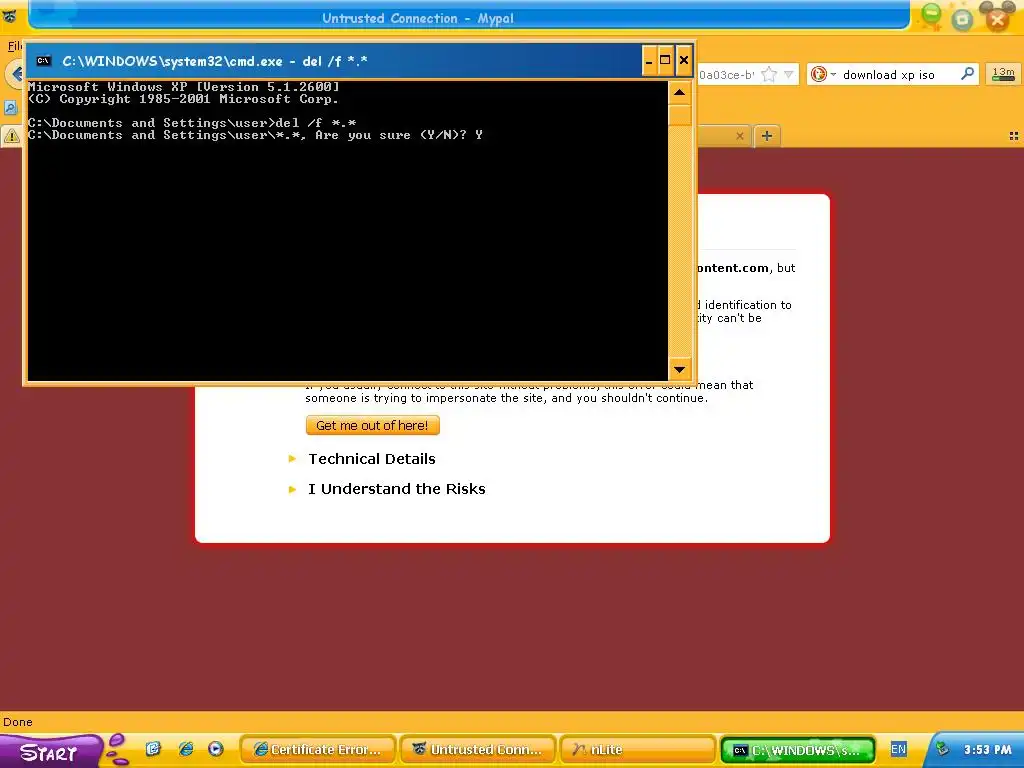Viewport: 1024px width, 768px height.
Task: Launch Windows Media Player from quick launch
Action: 216,749
